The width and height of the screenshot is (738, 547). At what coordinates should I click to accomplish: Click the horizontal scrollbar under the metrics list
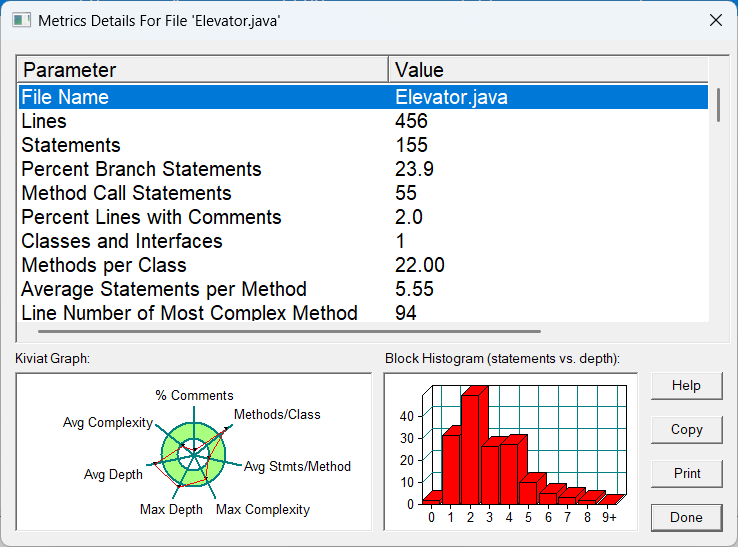[x=289, y=331]
